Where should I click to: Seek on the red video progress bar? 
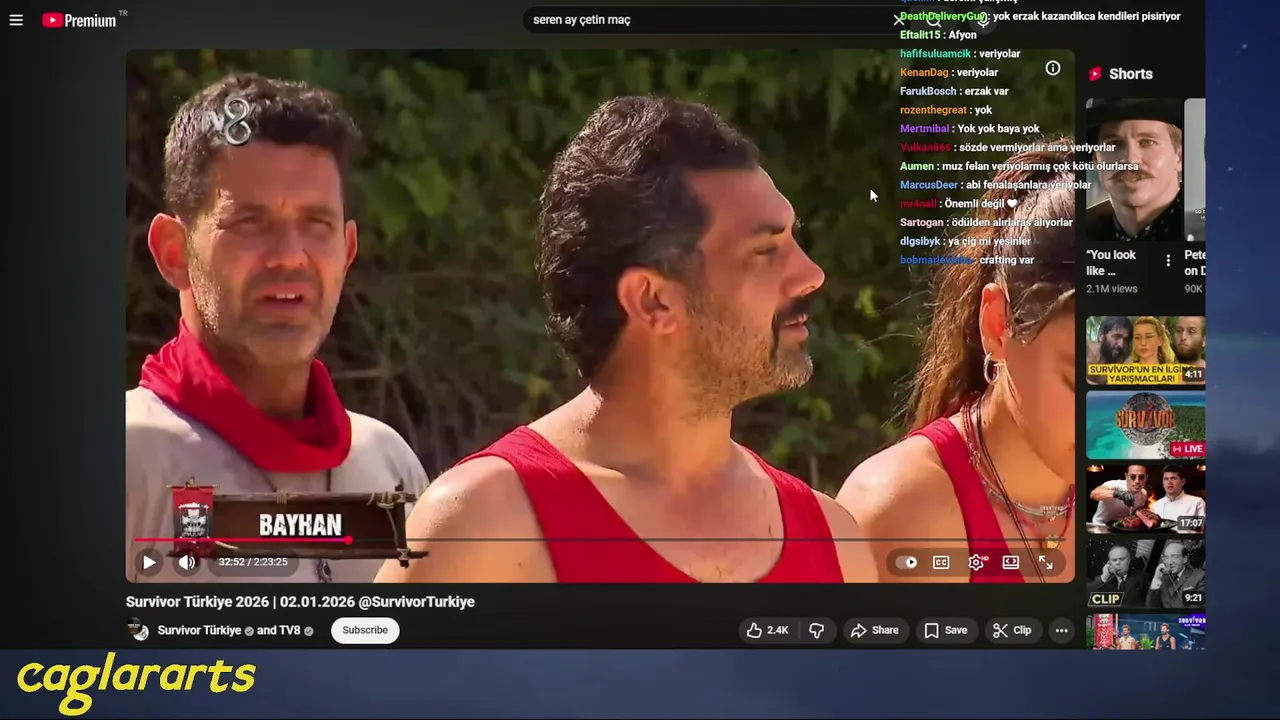[x=600, y=540]
